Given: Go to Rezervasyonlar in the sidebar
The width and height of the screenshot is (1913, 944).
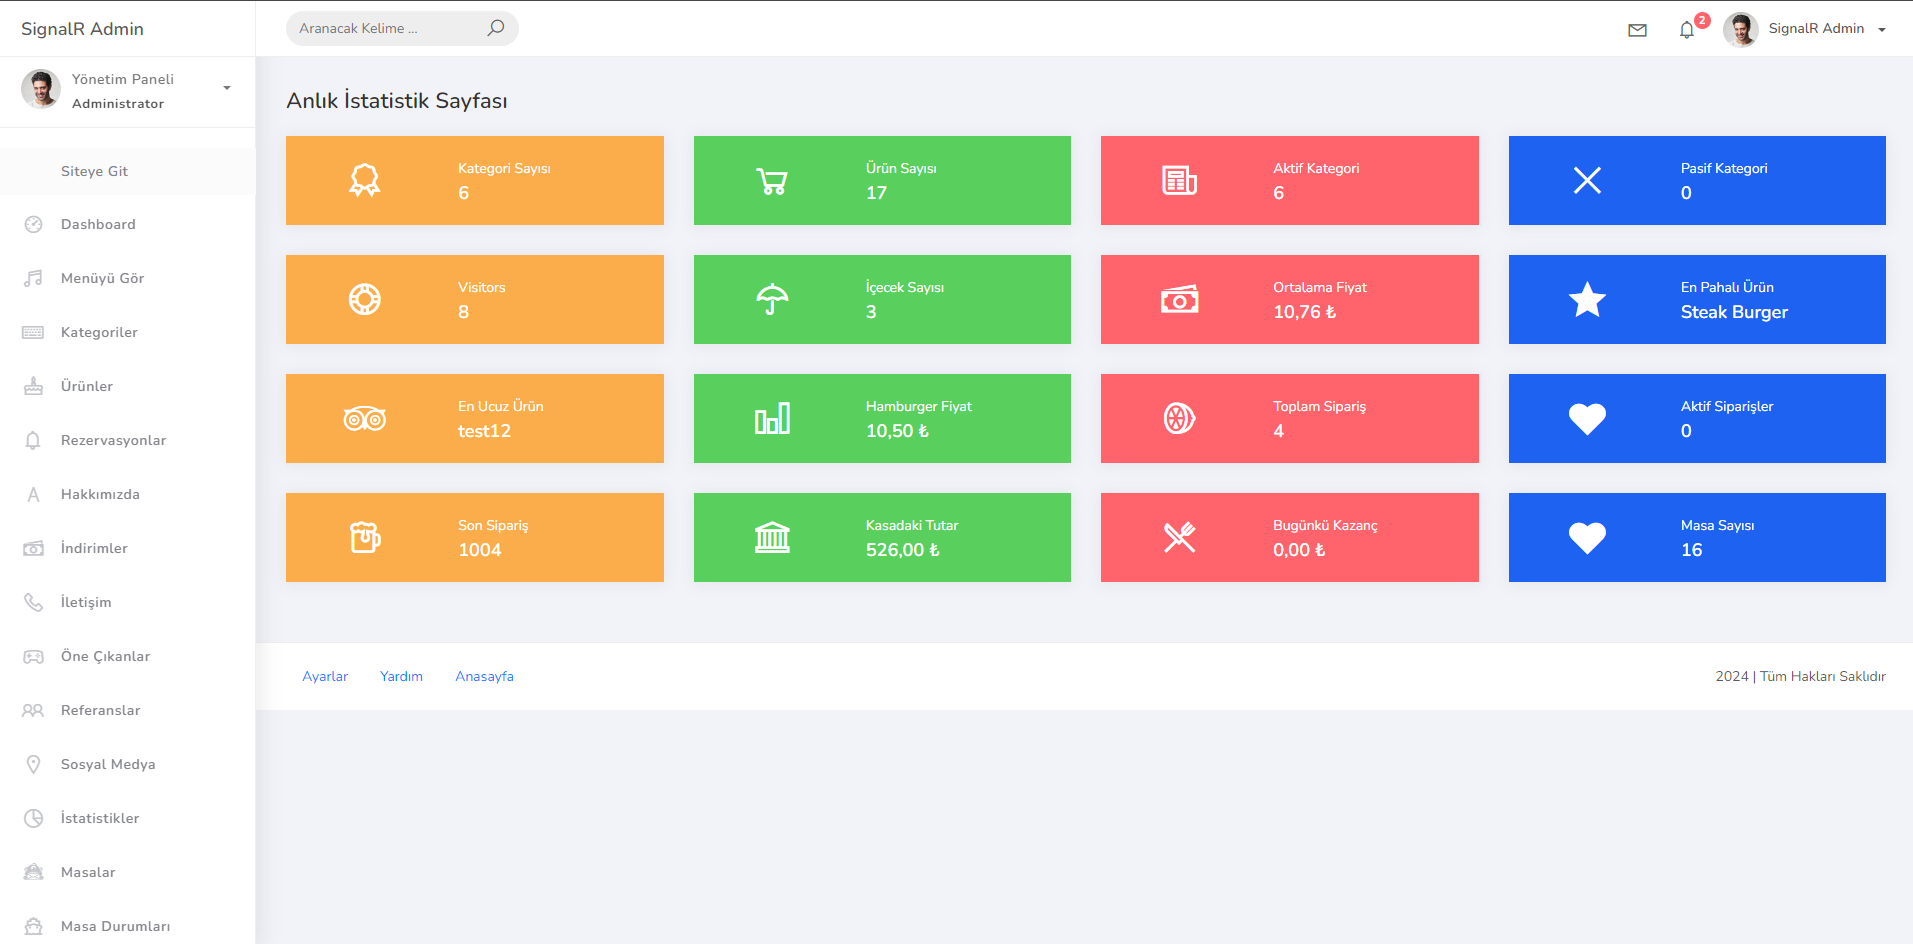Looking at the screenshot, I should [113, 440].
